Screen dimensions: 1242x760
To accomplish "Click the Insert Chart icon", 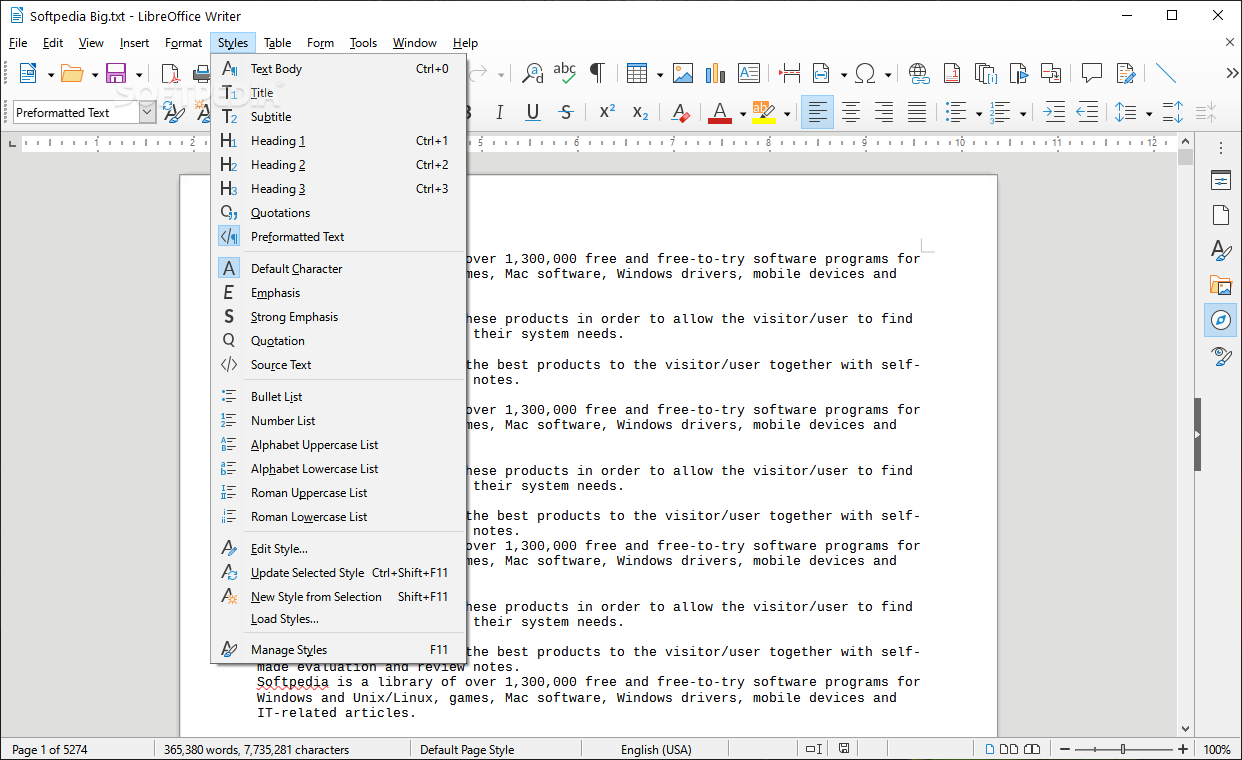I will click(715, 73).
